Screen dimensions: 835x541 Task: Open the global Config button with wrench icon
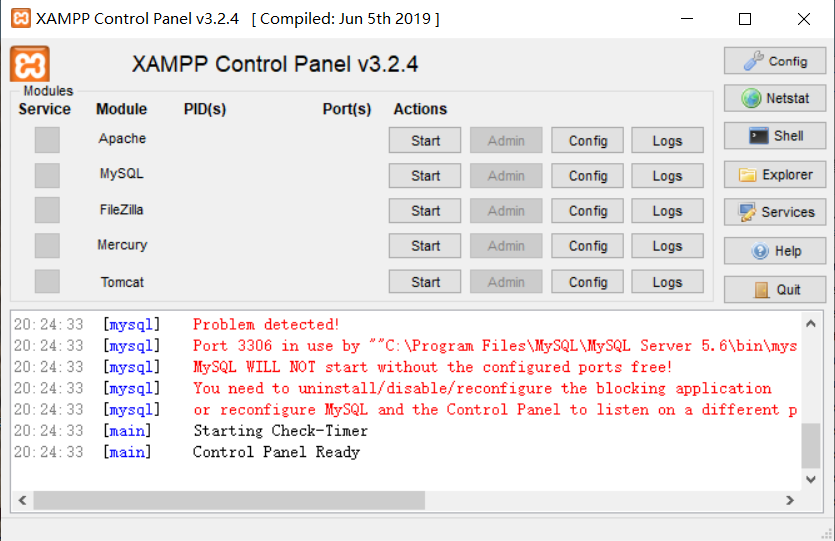tap(775, 61)
